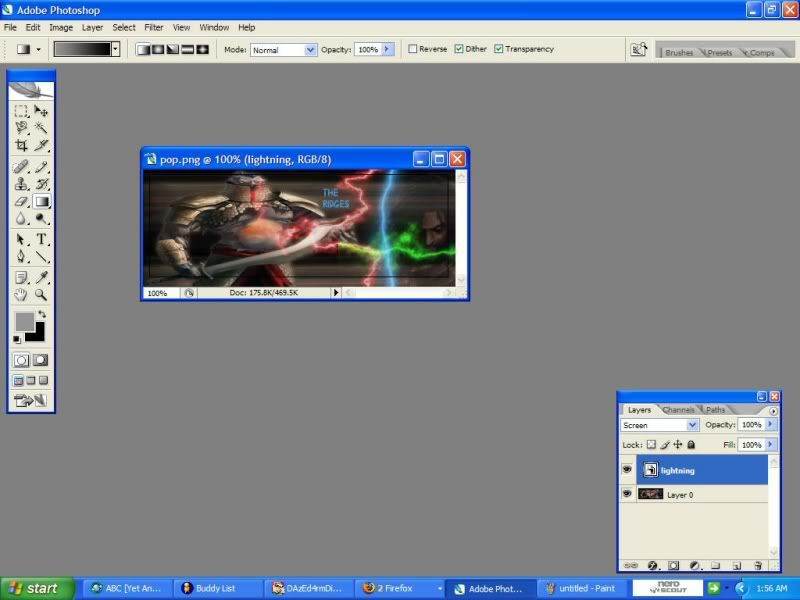Add a layer style from Layers panel
Viewport: 800px width, 600px height.
[652, 565]
